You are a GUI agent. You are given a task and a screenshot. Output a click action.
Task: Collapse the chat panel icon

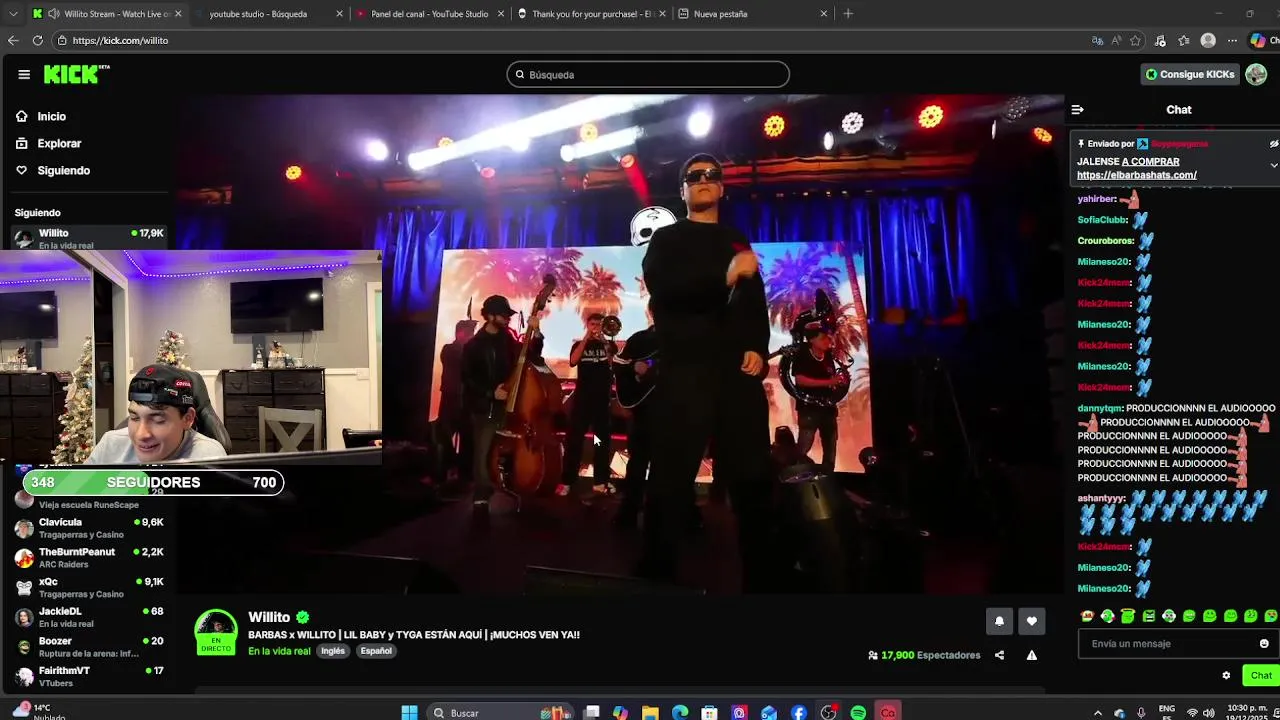point(1077,110)
